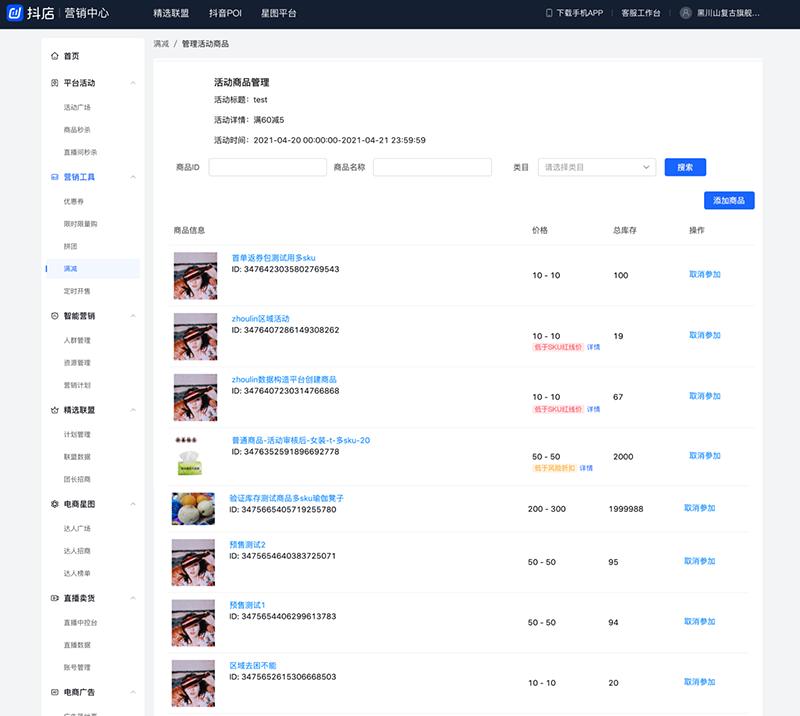
Task: Click 详情 link under 低于风险折扣 tag
Action: click(586, 468)
